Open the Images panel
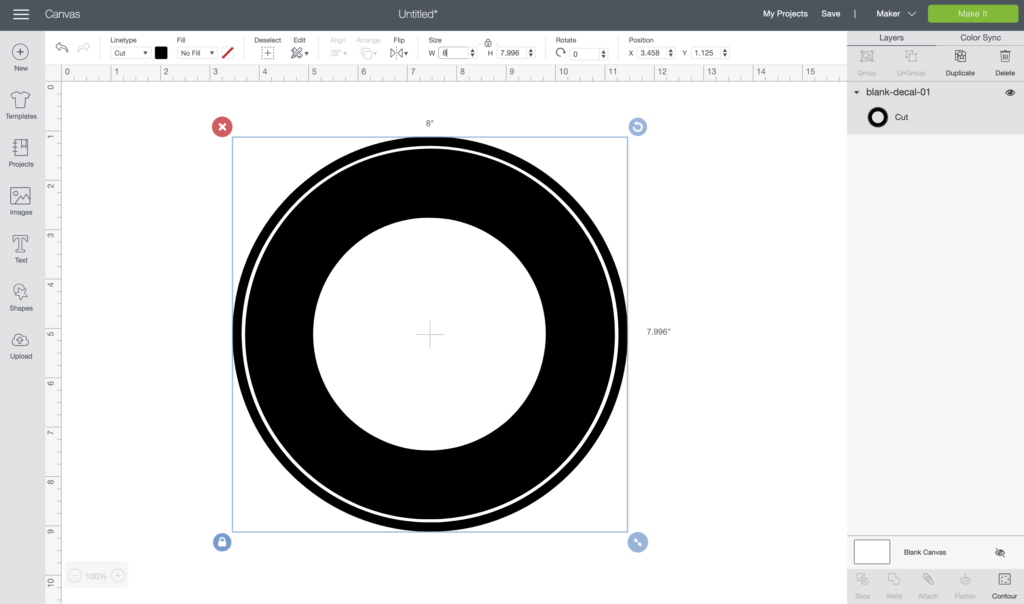The height and width of the screenshot is (604, 1024). tap(20, 198)
